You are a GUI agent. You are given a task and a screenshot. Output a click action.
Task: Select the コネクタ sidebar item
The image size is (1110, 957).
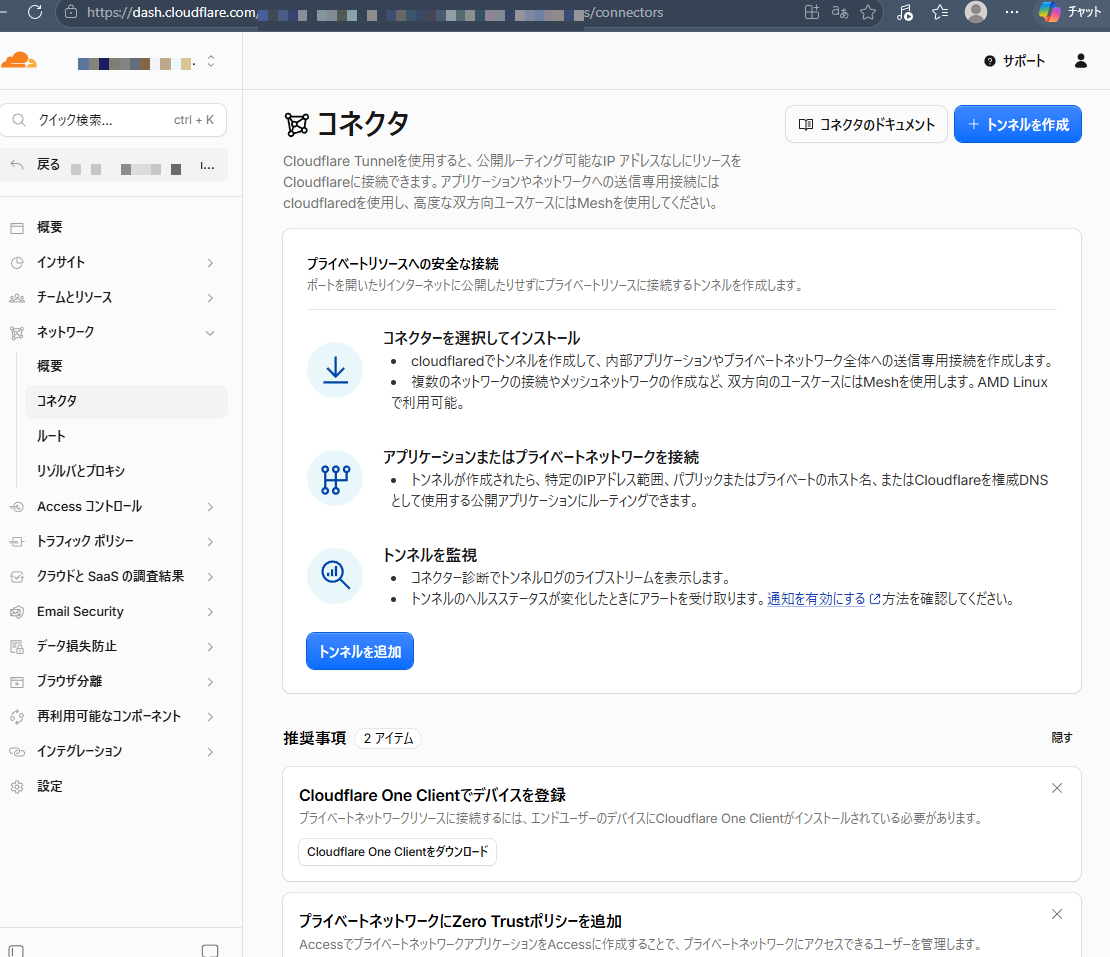coord(125,401)
